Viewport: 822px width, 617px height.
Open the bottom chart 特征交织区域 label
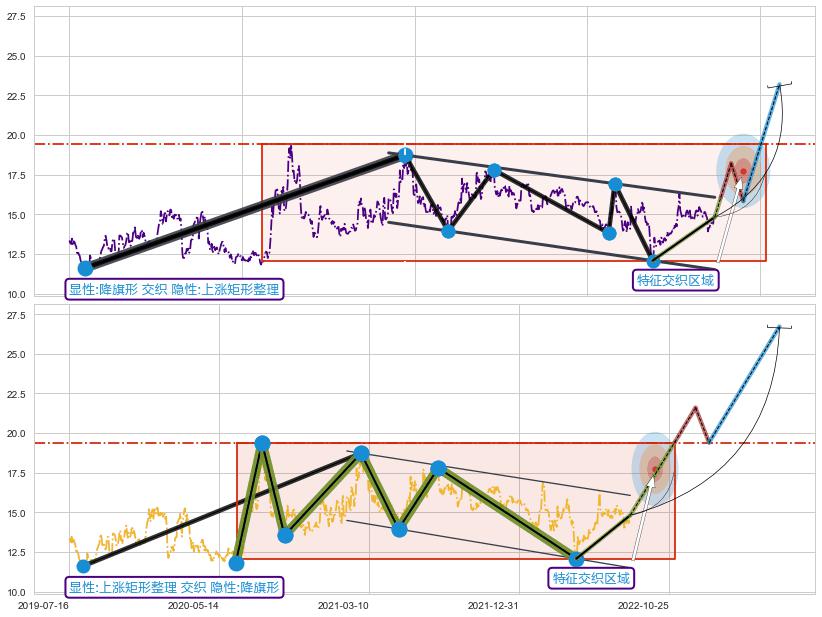592,578
